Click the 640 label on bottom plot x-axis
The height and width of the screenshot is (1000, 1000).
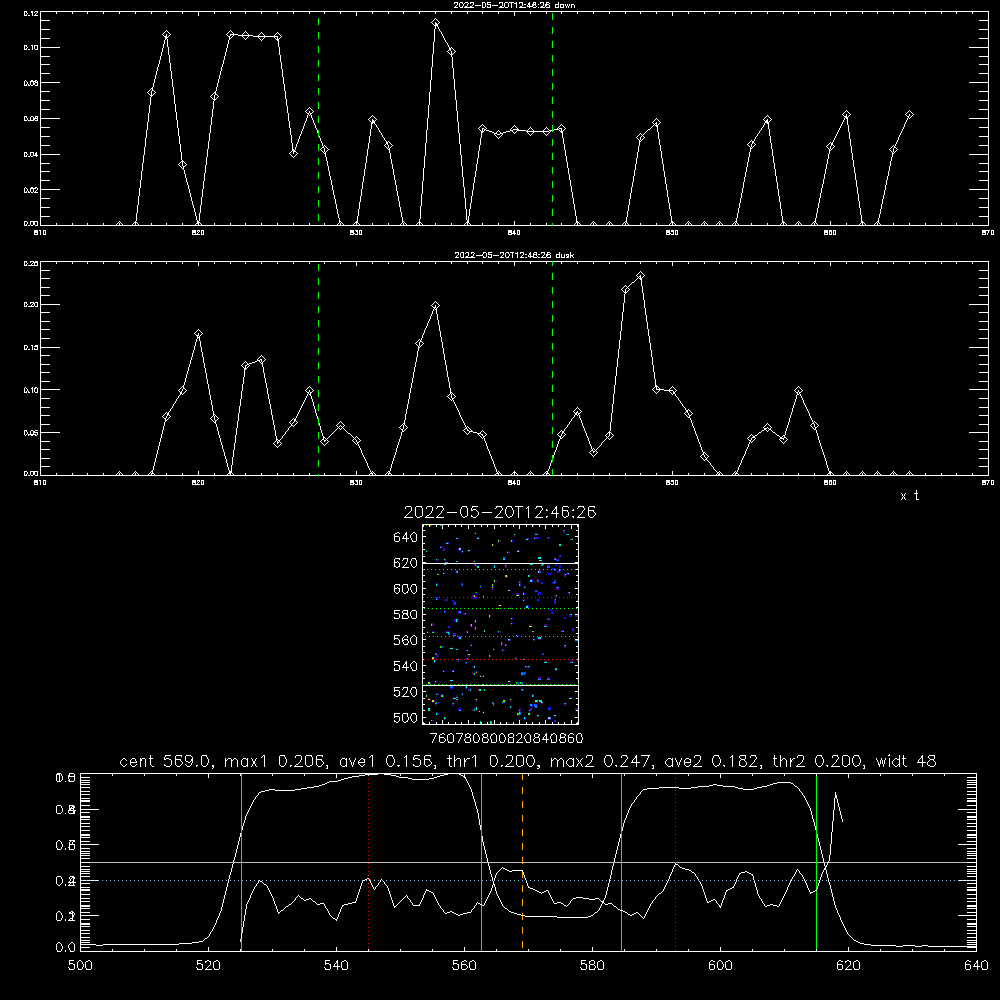click(976, 966)
